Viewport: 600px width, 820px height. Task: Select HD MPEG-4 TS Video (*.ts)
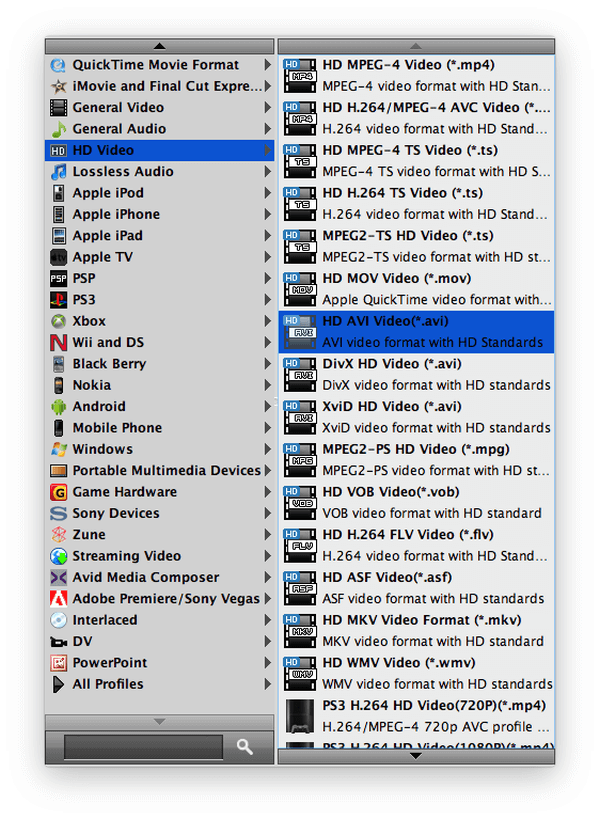coord(416,162)
